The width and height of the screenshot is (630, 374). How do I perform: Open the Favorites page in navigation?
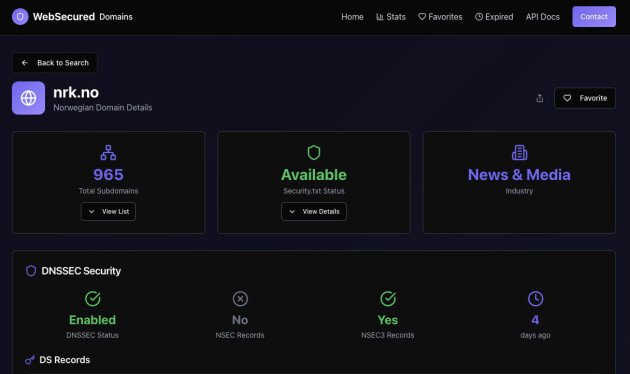tap(440, 17)
